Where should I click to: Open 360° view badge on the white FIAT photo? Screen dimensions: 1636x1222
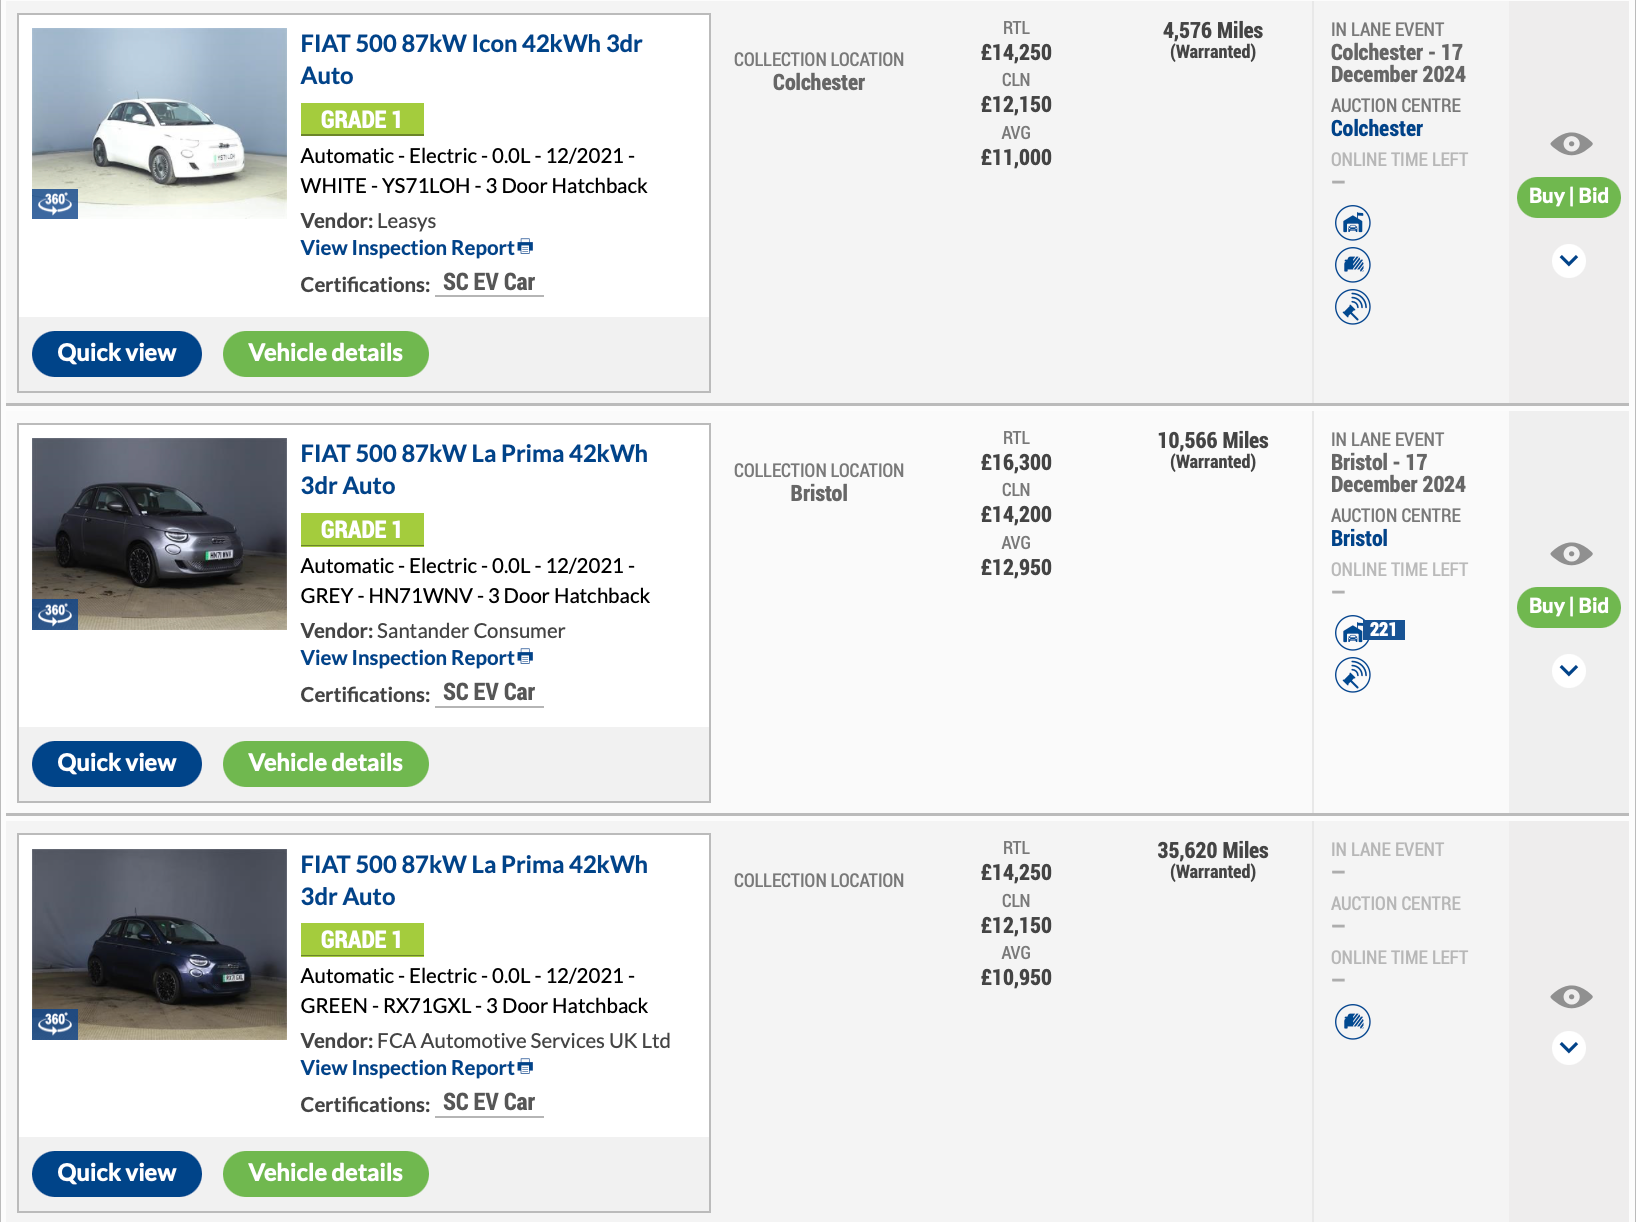click(55, 203)
